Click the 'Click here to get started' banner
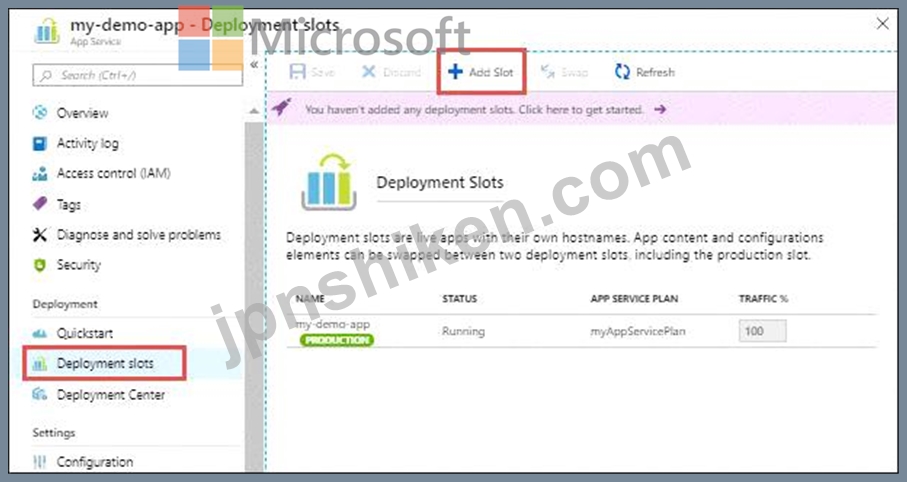Viewport: 907px width, 482px height. [581, 109]
